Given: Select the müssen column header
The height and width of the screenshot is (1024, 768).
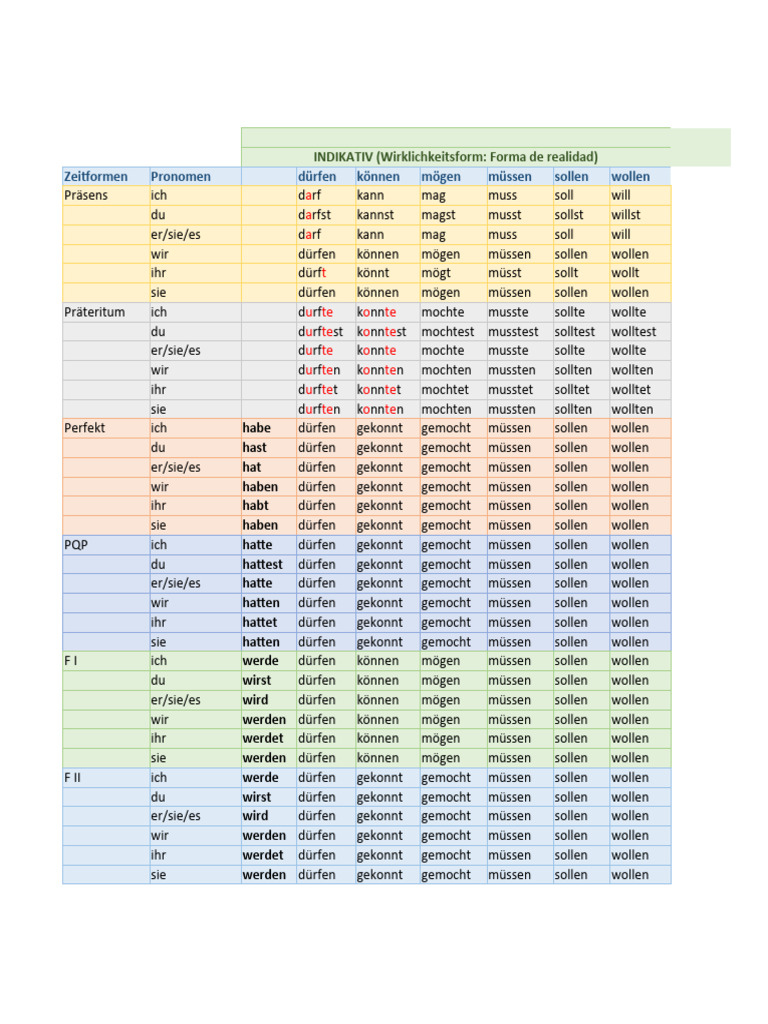Looking at the screenshot, I should [520, 176].
